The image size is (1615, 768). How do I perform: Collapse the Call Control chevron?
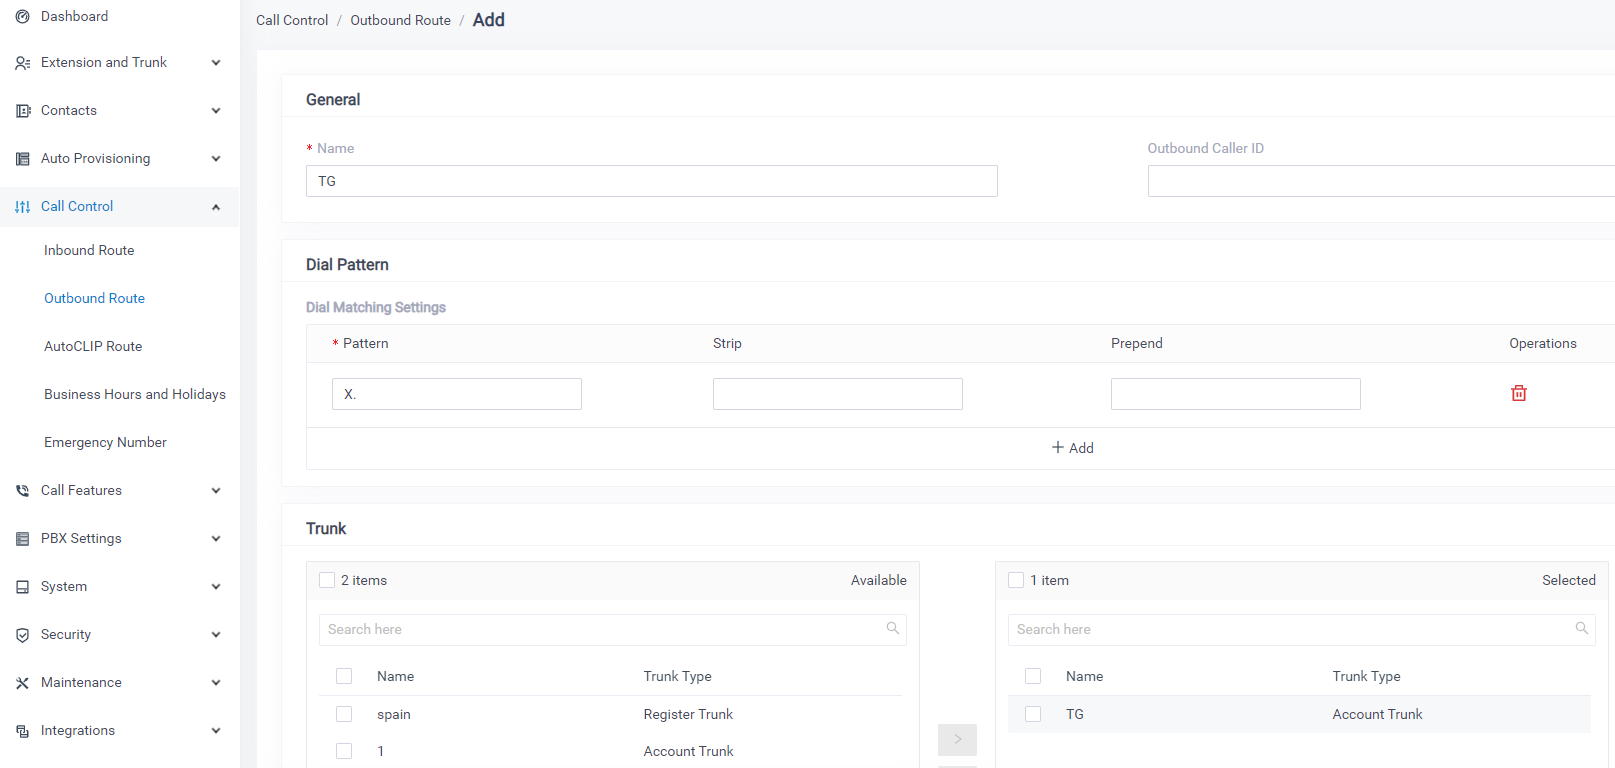click(216, 207)
